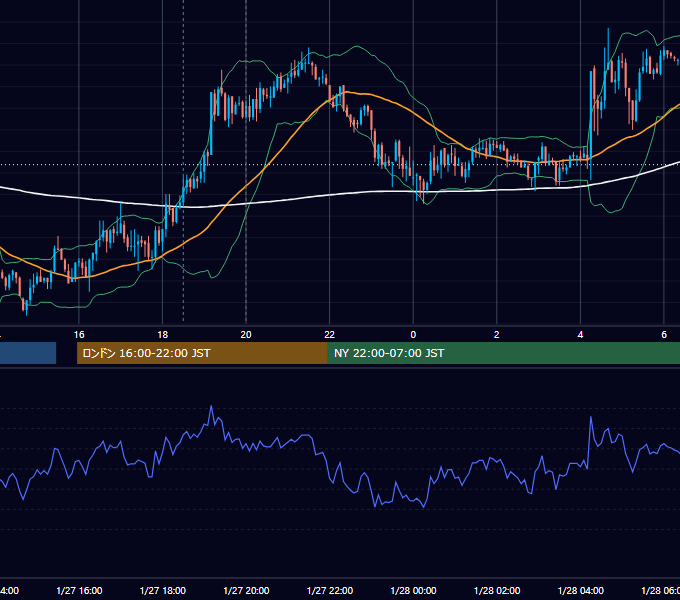Click the ロンドン 16:00-22:00 JST session bar
The height and width of the screenshot is (600, 680).
point(202,353)
